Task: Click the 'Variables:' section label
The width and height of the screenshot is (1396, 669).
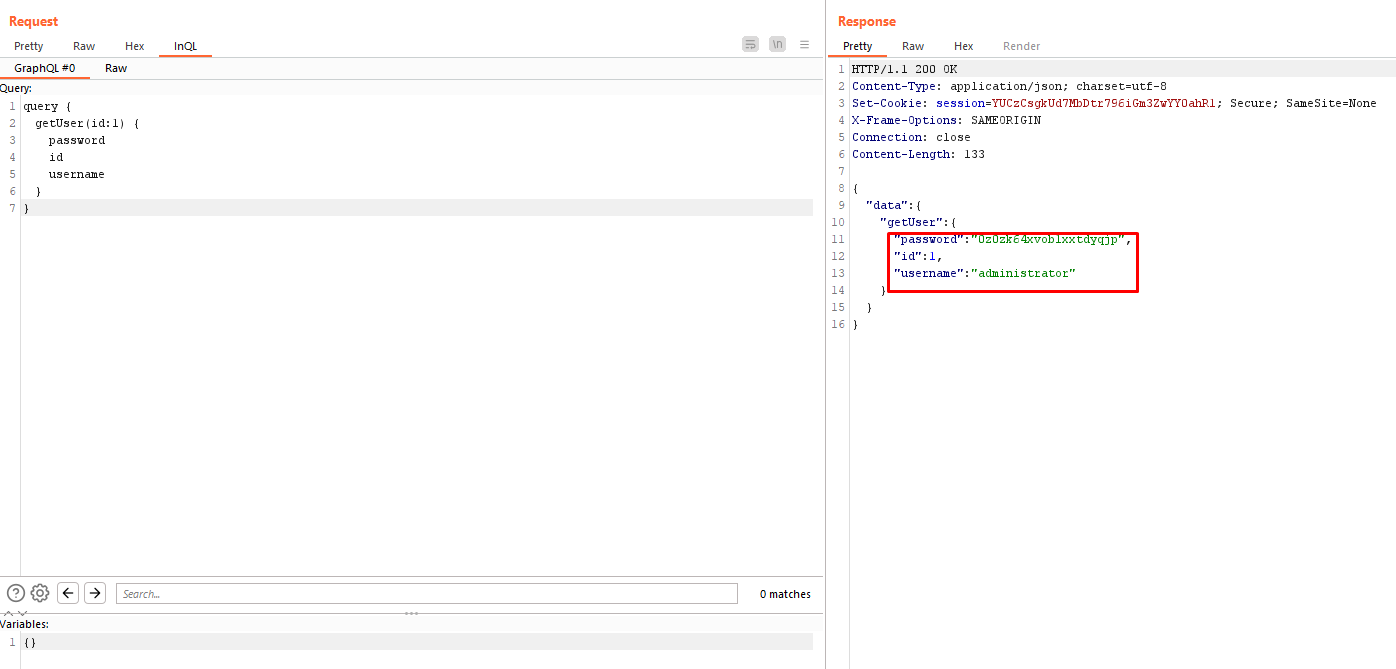Action: pos(24,624)
